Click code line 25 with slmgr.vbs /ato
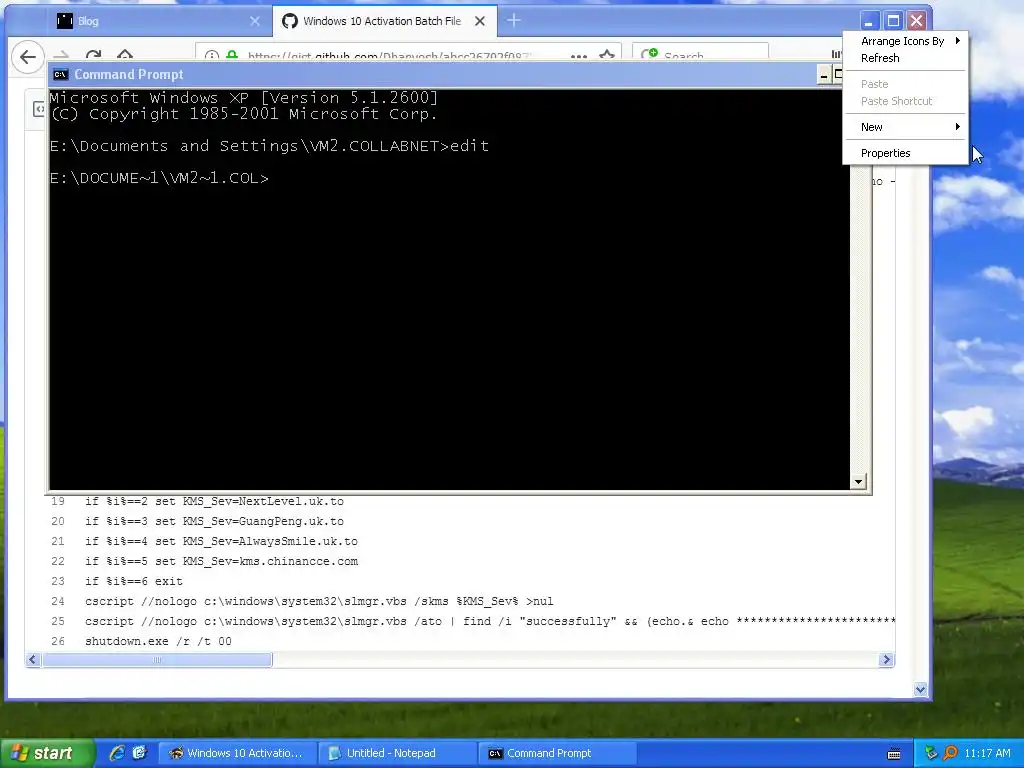This screenshot has width=1024, height=768. (x=490, y=621)
